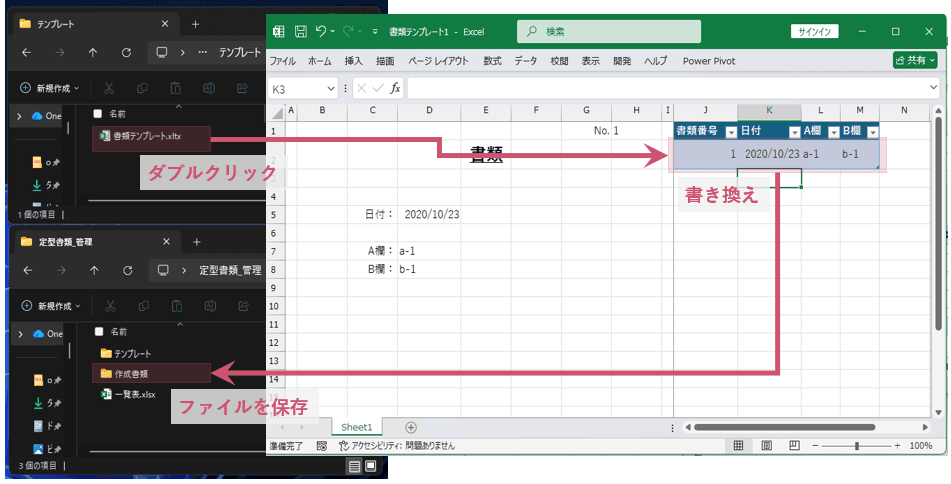Click the refresh icon in テンプレート Explorer window

pyautogui.click(x=126, y=52)
